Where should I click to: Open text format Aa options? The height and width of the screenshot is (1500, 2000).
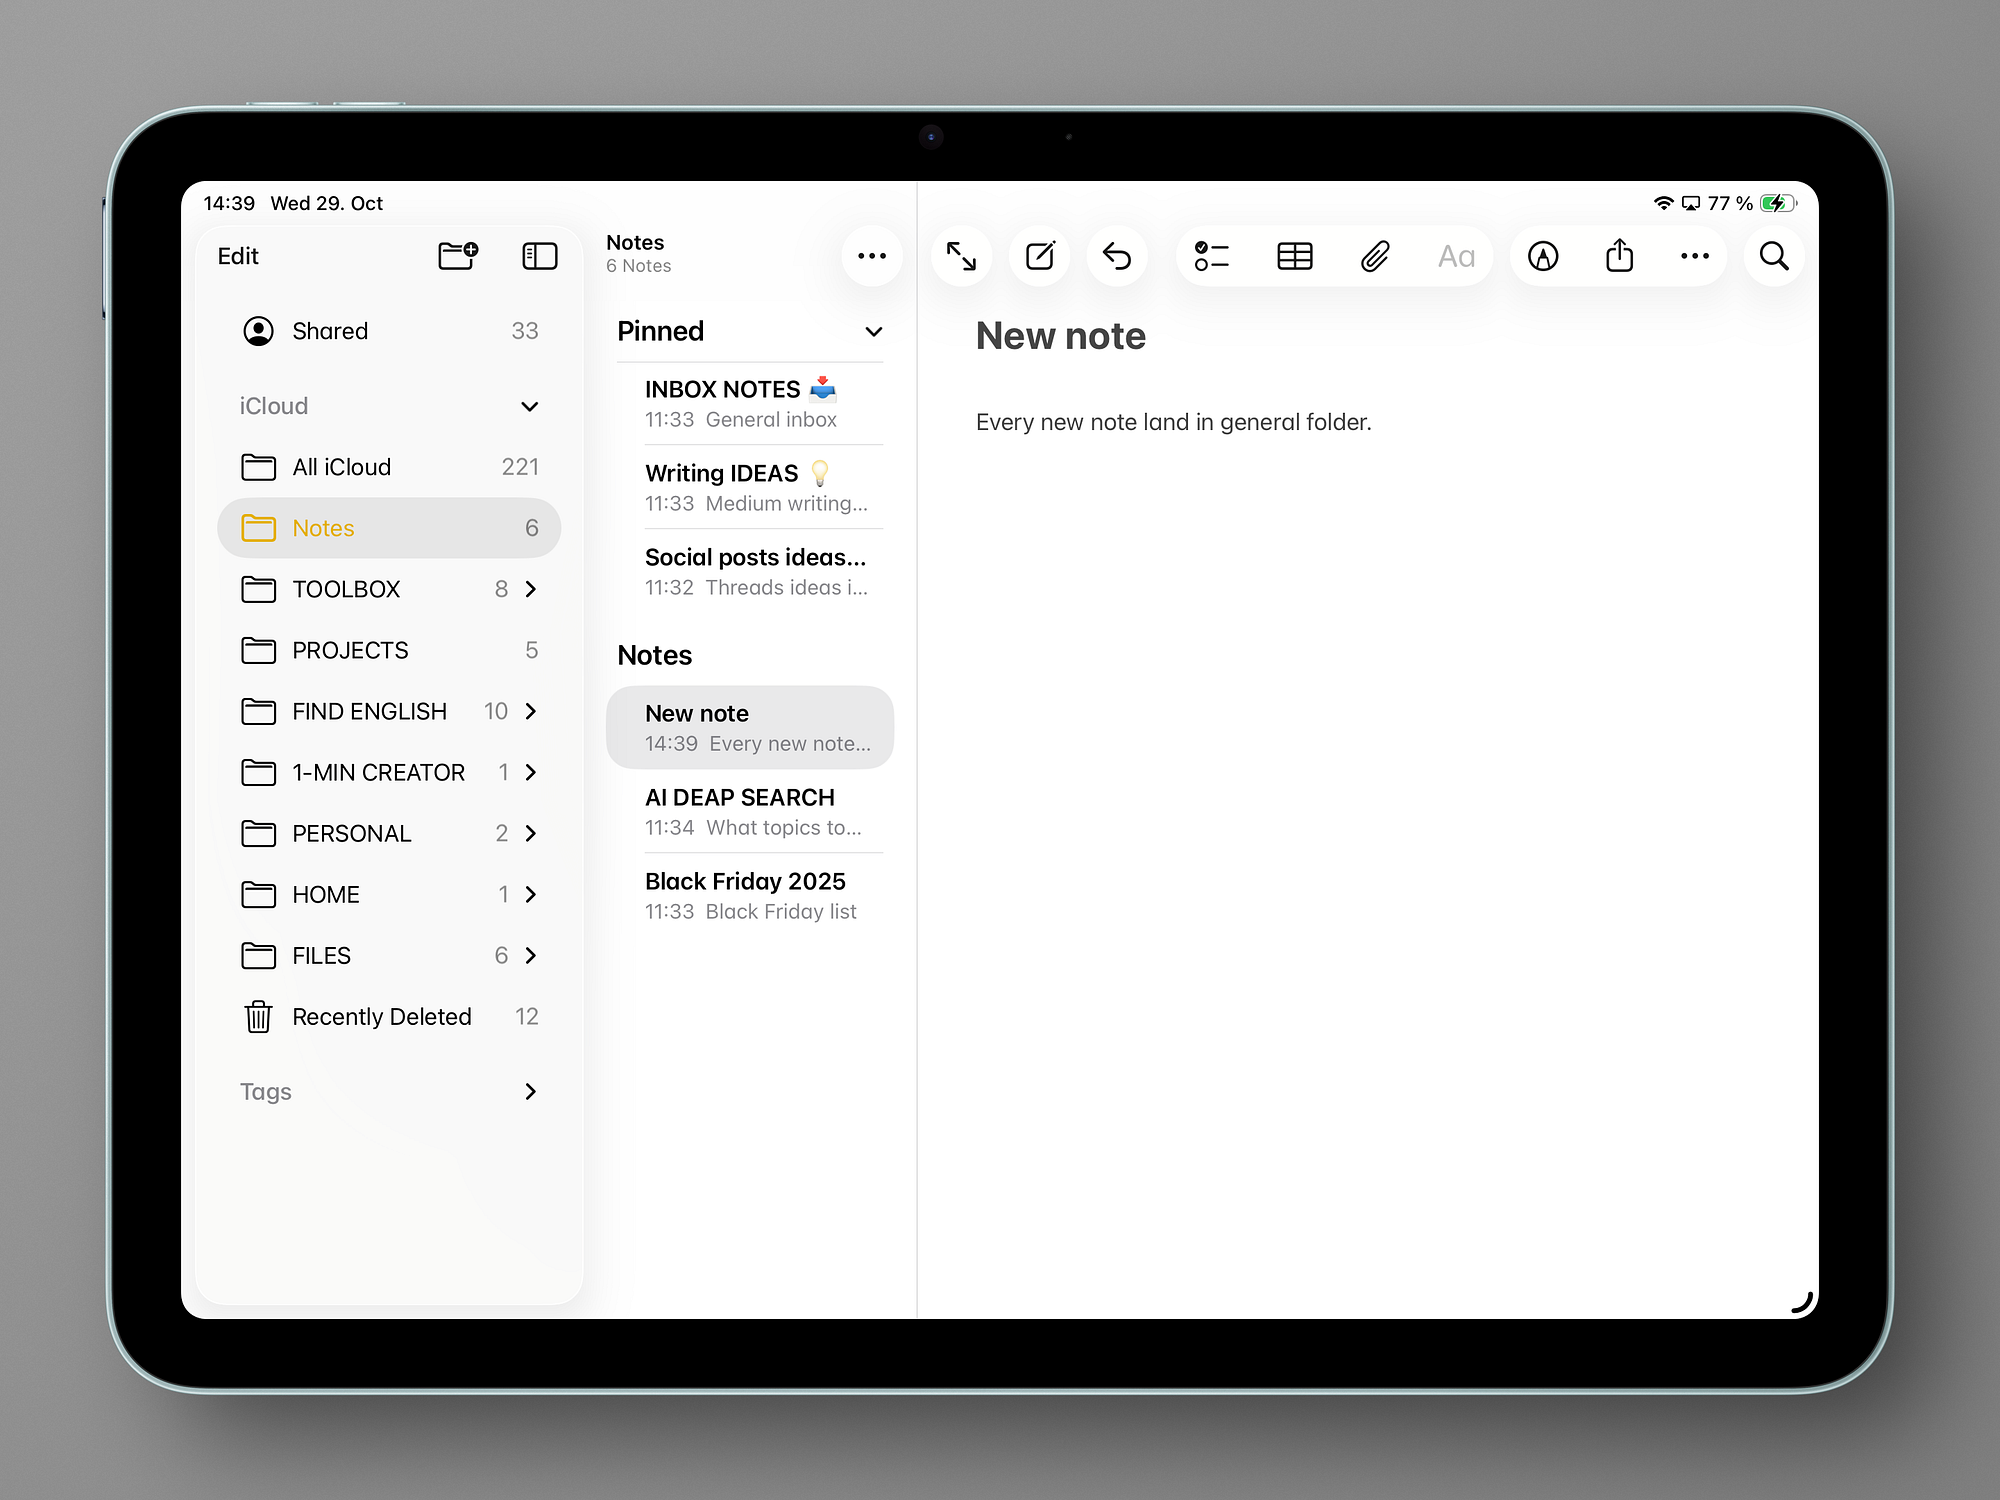click(1456, 256)
